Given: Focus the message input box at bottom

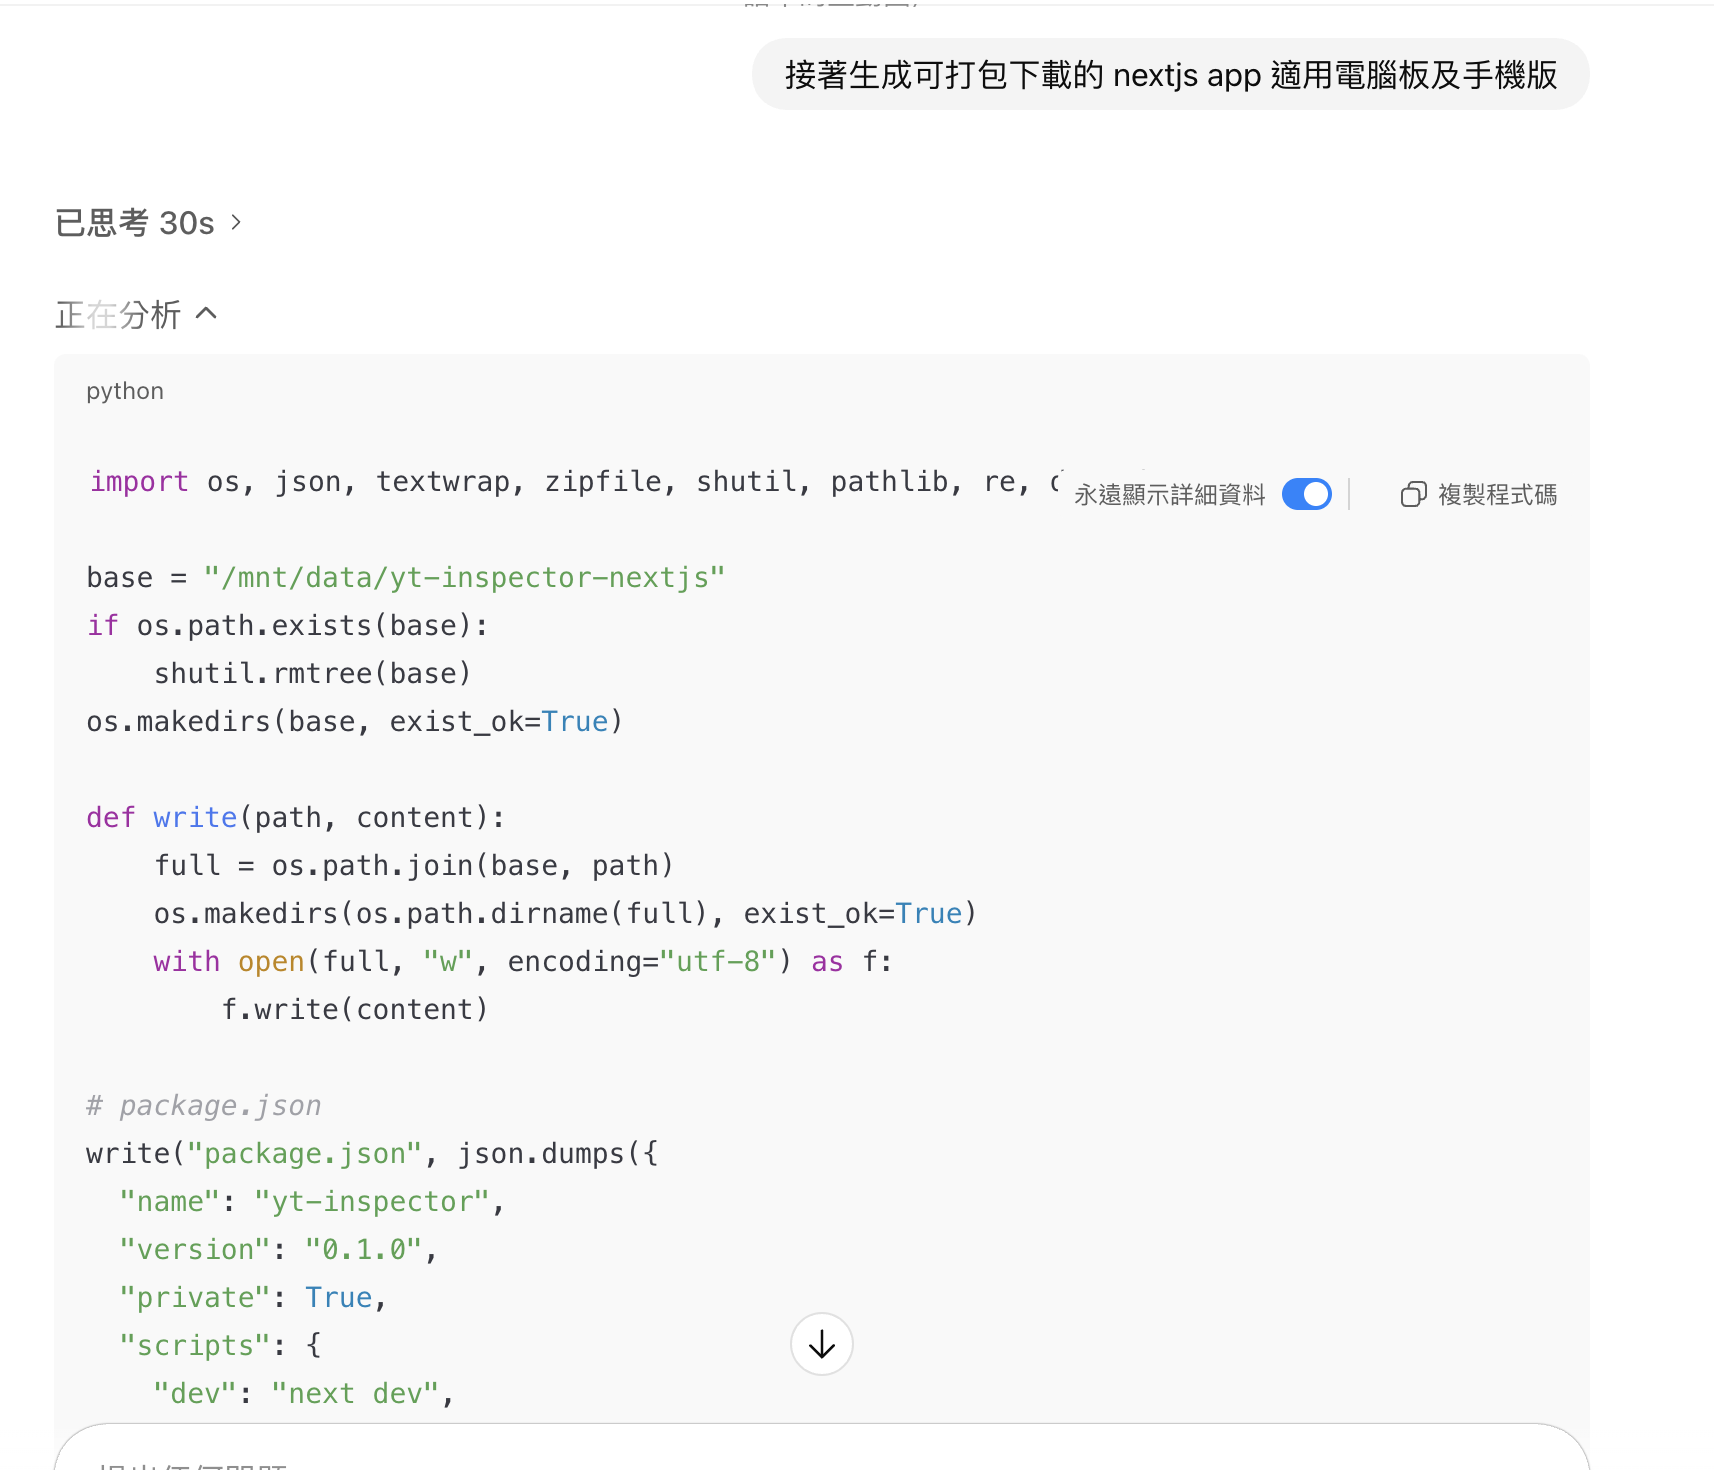Looking at the screenshot, I should 820,1455.
